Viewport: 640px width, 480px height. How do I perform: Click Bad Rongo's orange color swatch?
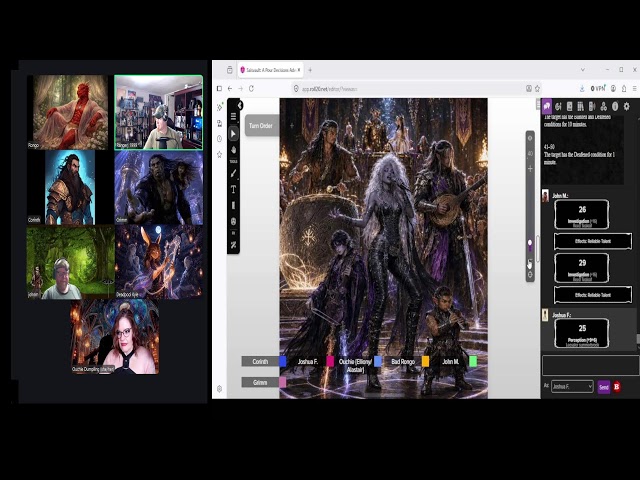pos(425,361)
